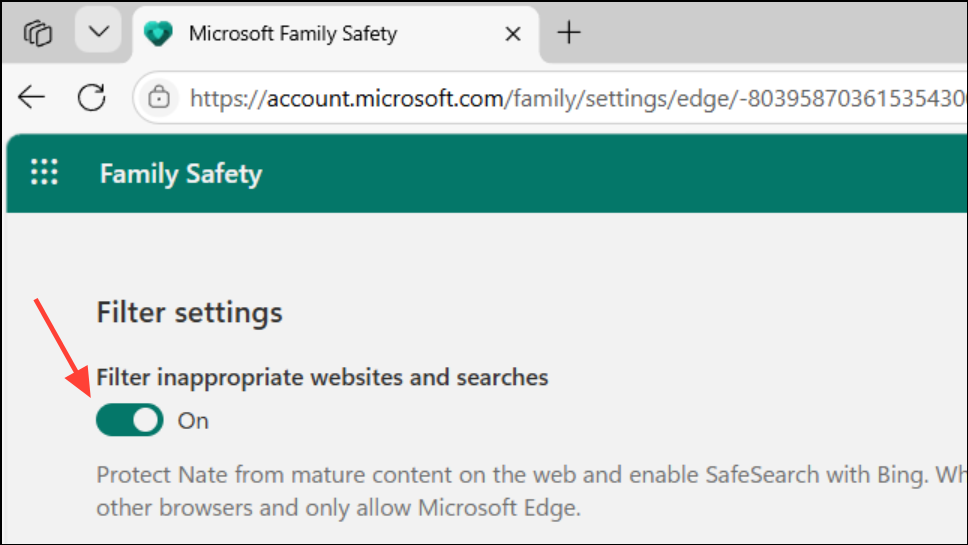
Task: Click the "Protect Nate from mature content" text
Action: pyautogui.click(x=300, y=473)
